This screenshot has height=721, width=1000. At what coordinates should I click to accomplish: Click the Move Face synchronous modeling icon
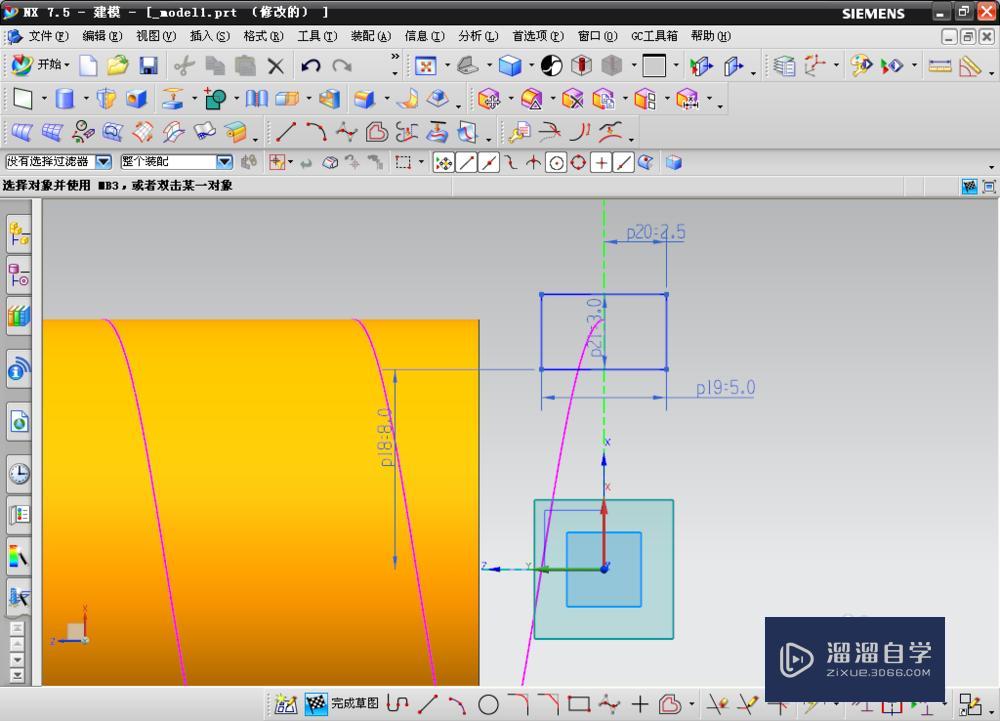click(x=489, y=99)
